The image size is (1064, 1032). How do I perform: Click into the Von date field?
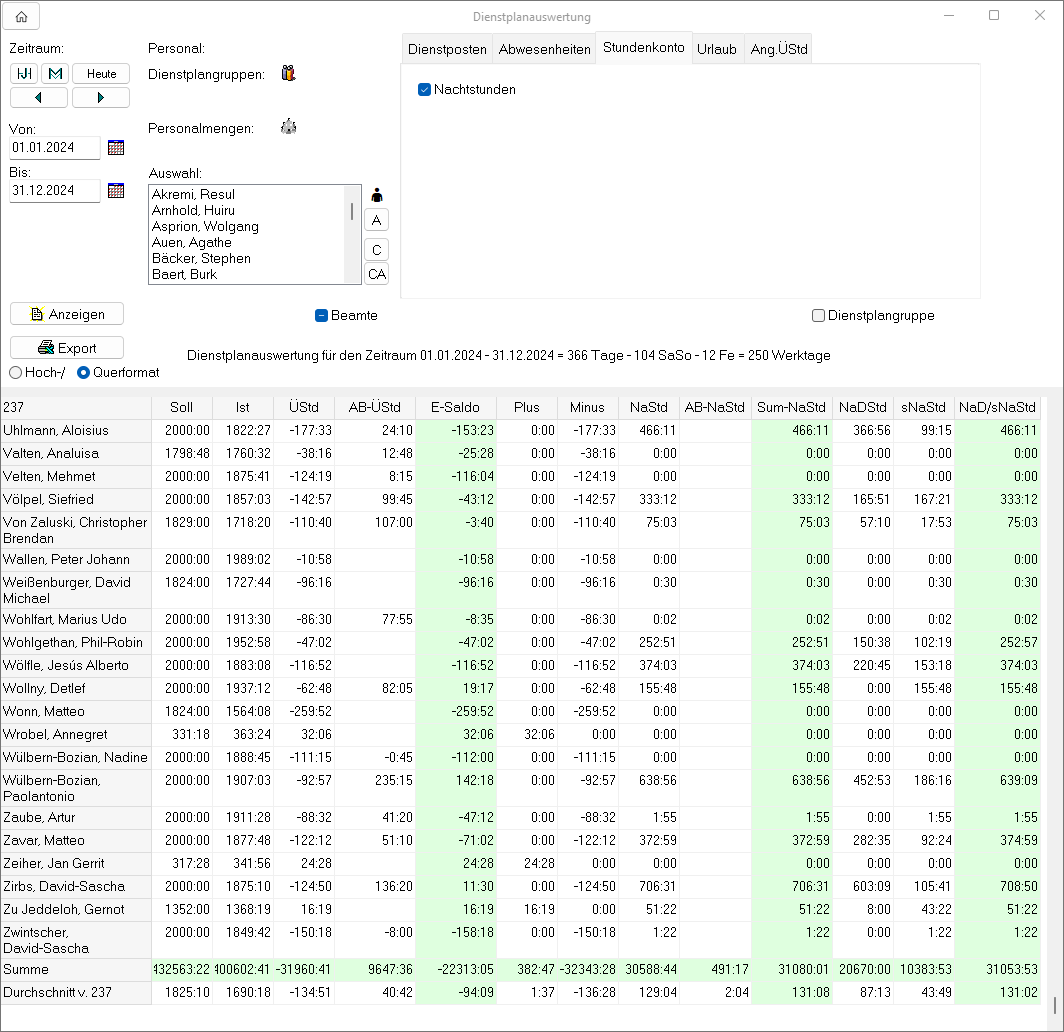click(x=55, y=148)
